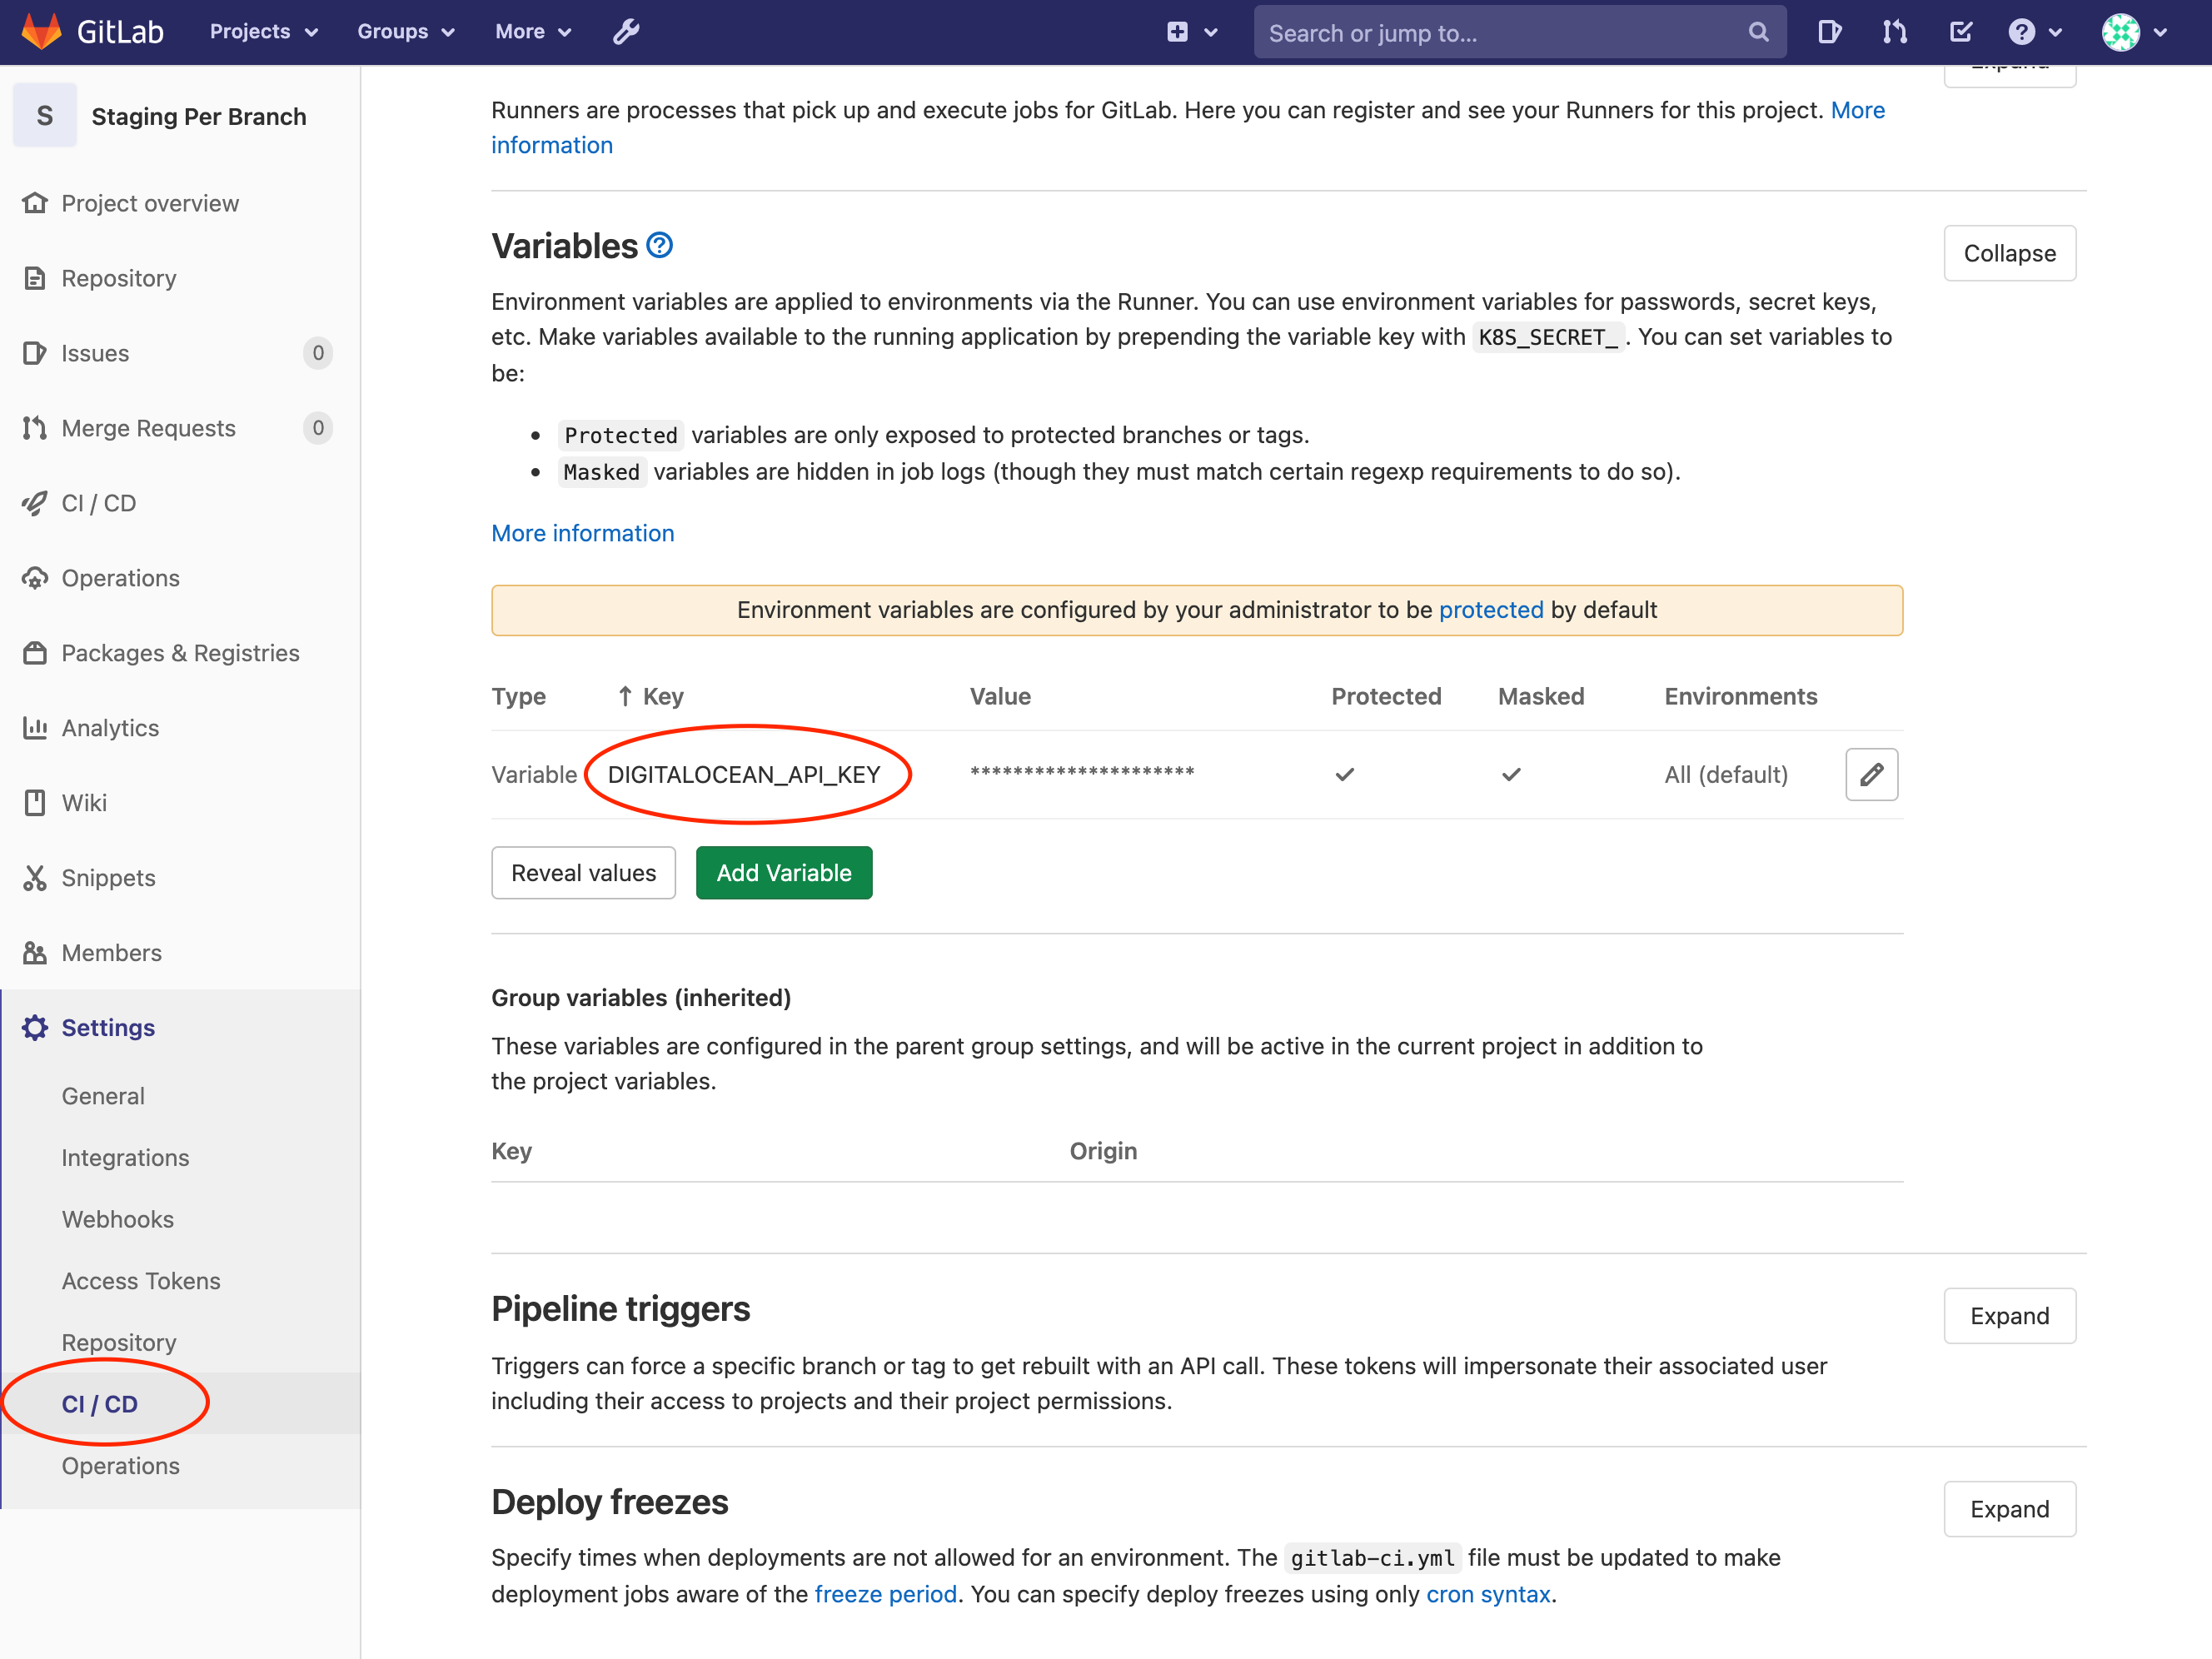The image size is (2212, 1659).
Task: Click the help question mark icon
Action: click(2021, 32)
